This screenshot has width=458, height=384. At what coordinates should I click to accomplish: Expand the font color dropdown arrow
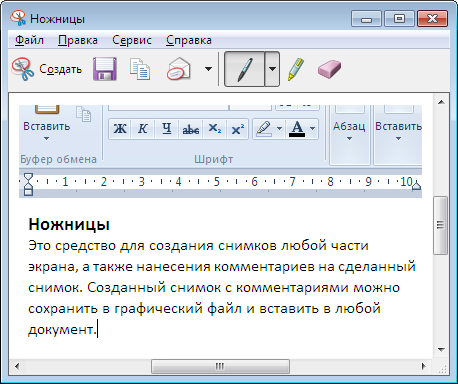point(312,129)
